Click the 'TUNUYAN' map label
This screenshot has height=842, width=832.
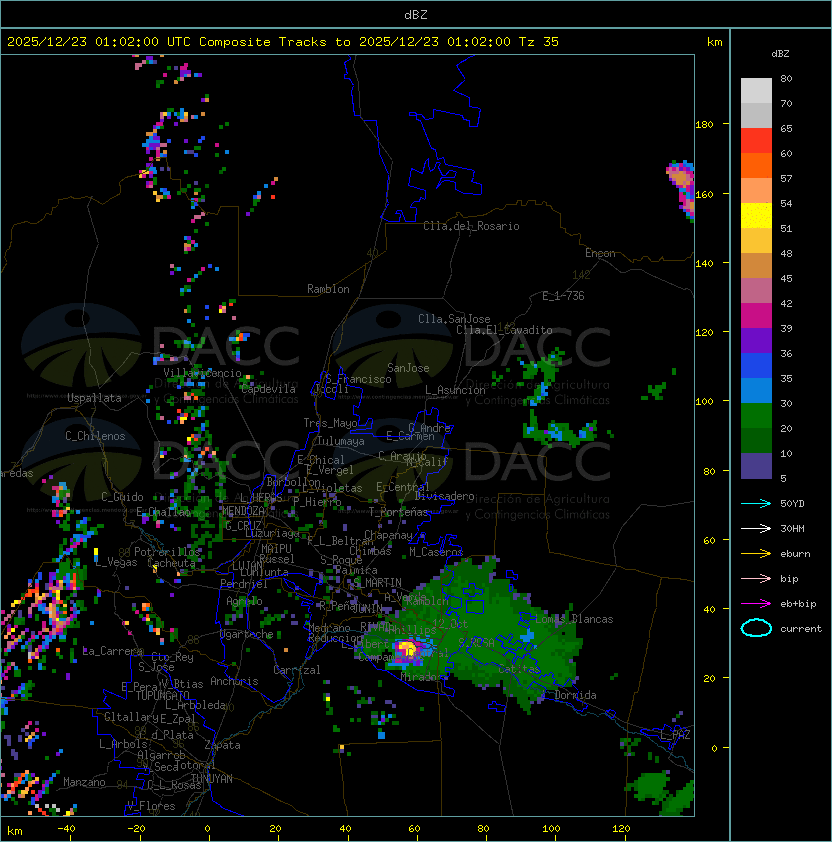(x=212, y=779)
